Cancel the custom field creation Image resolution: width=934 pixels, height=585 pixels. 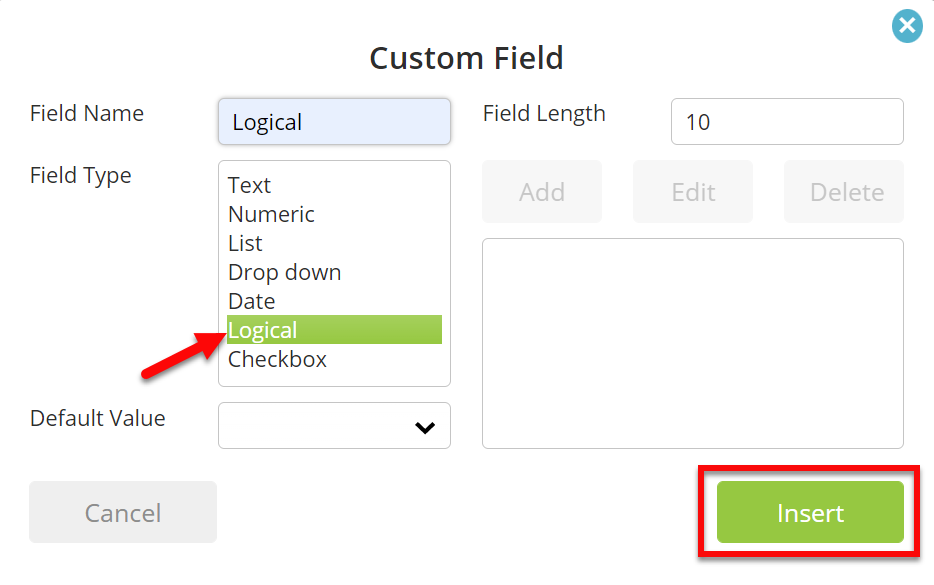pyautogui.click(x=123, y=512)
